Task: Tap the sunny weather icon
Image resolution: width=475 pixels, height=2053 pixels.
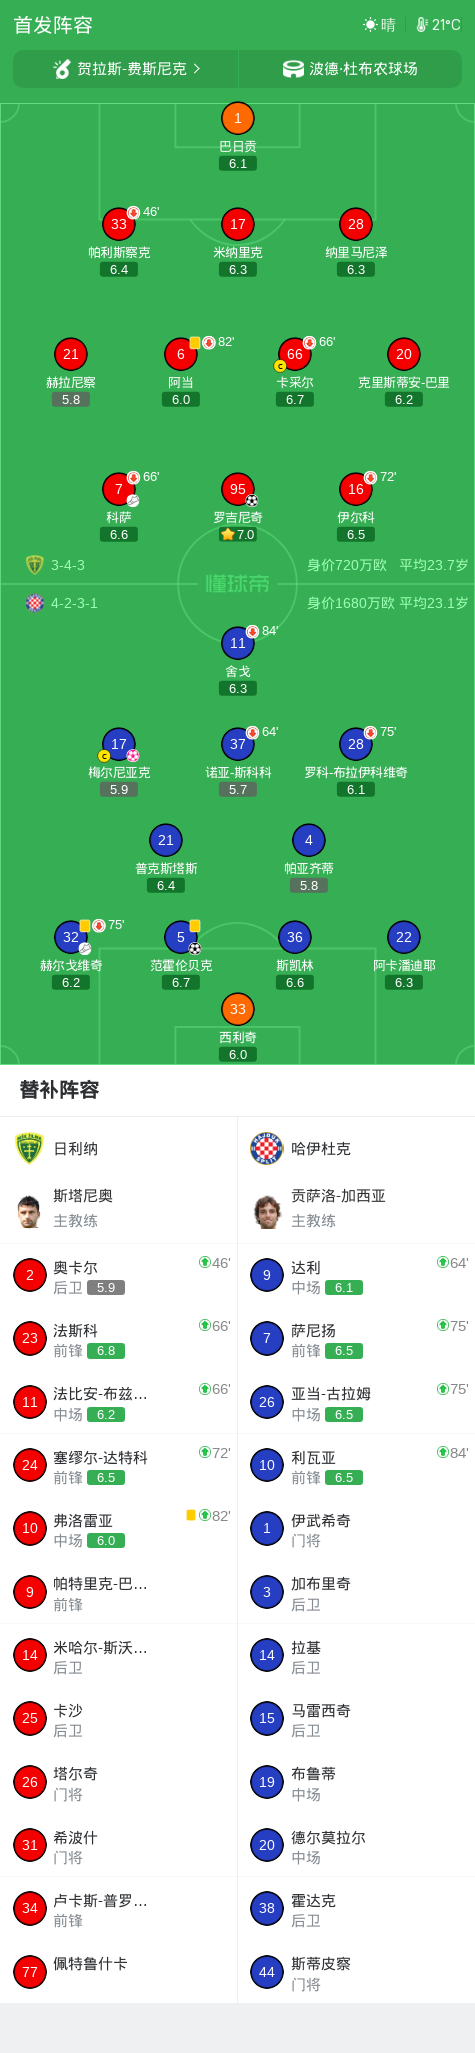Action: point(370,25)
